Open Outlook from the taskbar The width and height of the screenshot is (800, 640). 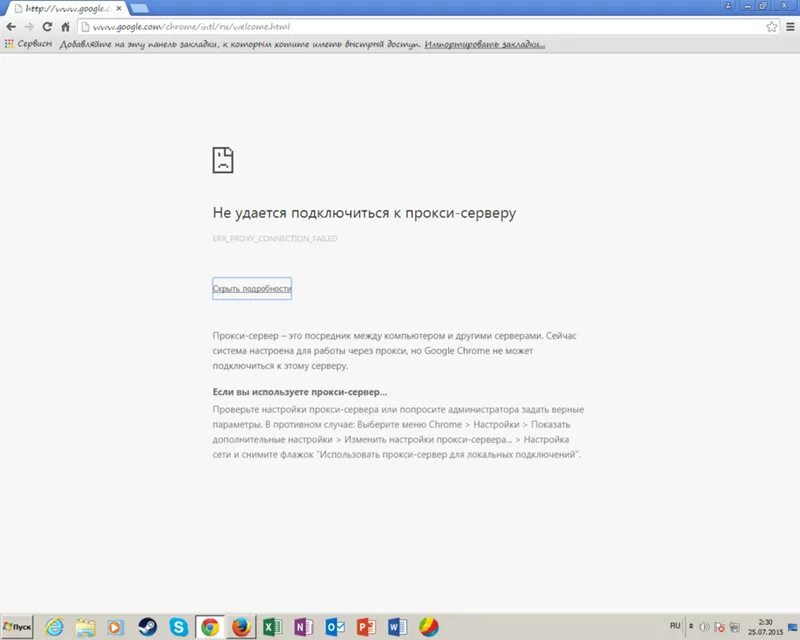(x=335, y=627)
